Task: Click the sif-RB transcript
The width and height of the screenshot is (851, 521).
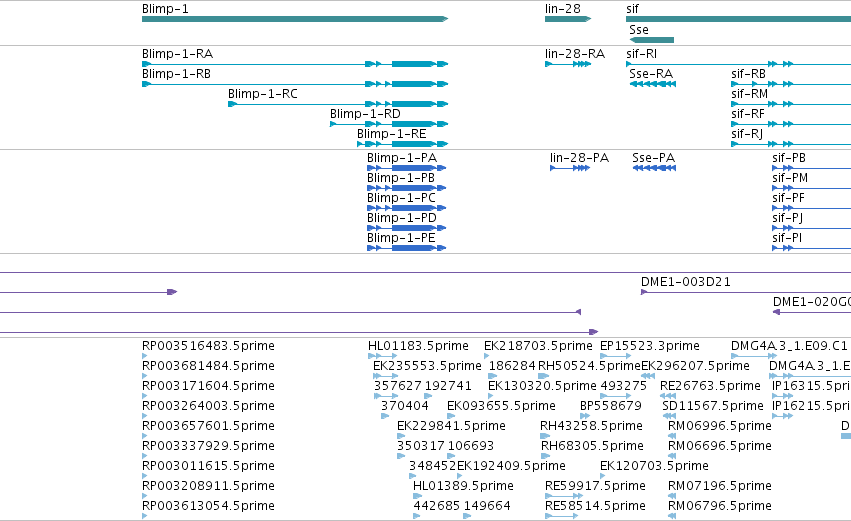Action: 791,84
